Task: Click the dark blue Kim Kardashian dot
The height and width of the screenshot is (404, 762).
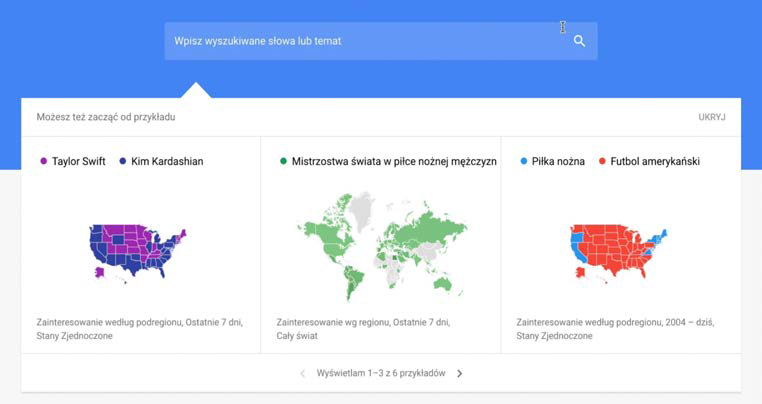Action: pyautogui.click(x=122, y=161)
